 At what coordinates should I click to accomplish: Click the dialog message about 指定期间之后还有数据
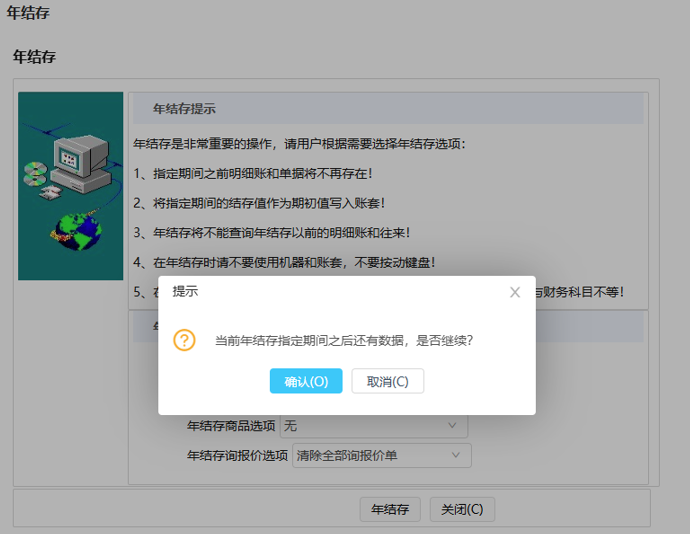click(x=344, y=340)
